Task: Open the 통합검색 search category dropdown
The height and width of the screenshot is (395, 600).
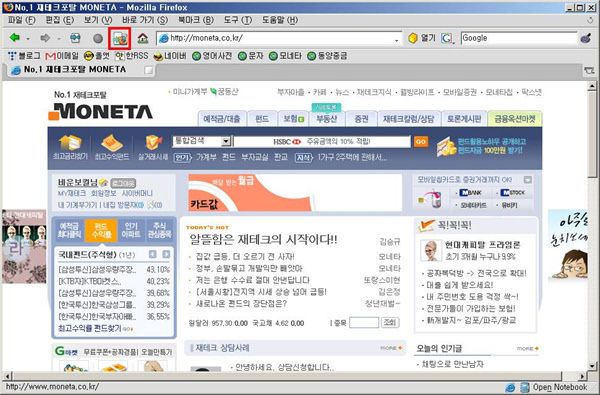Action: click(226, 141)
